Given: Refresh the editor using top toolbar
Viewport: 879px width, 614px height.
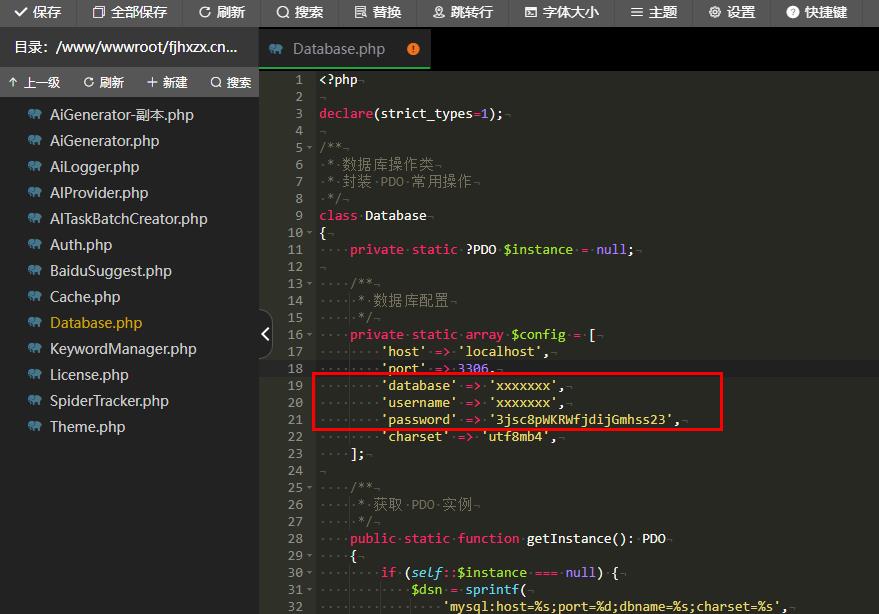Looking at the screenshot, I should click(221, 13).
